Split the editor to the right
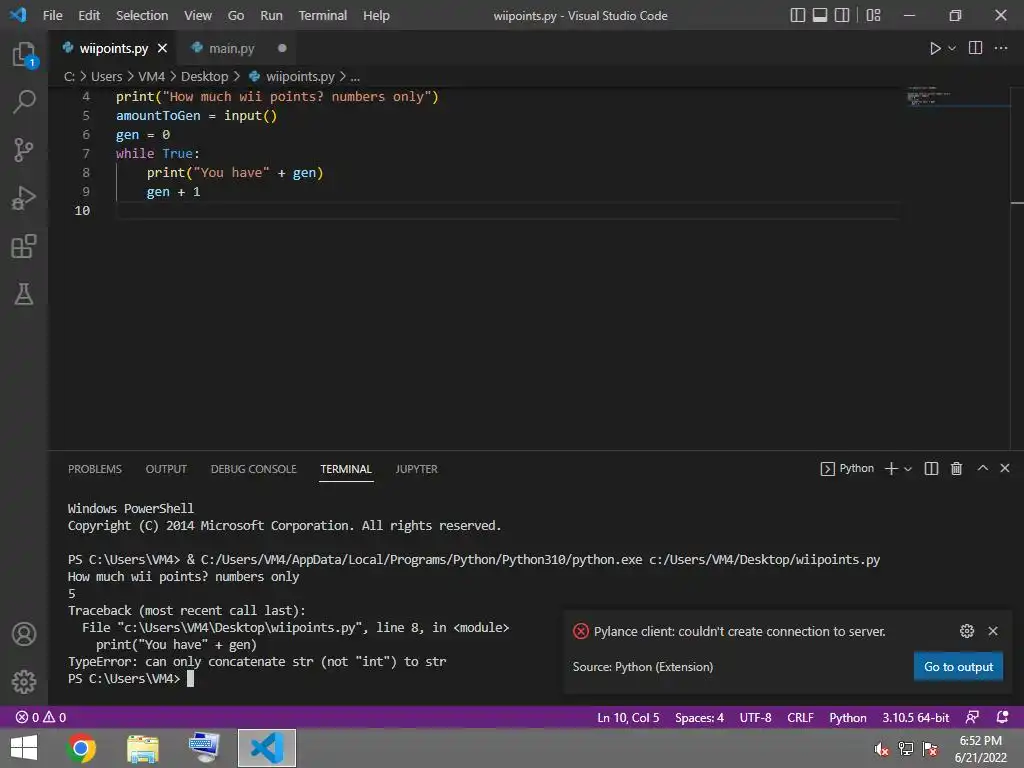The height and width of the screenshot is (768, 1024). pyautogui.click(x=976, y=48)
